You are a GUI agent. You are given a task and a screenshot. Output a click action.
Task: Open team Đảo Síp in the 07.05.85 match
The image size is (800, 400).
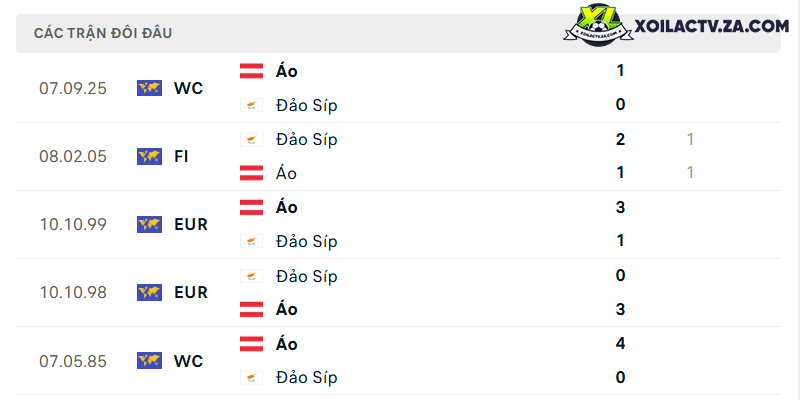tap(307, 378)
